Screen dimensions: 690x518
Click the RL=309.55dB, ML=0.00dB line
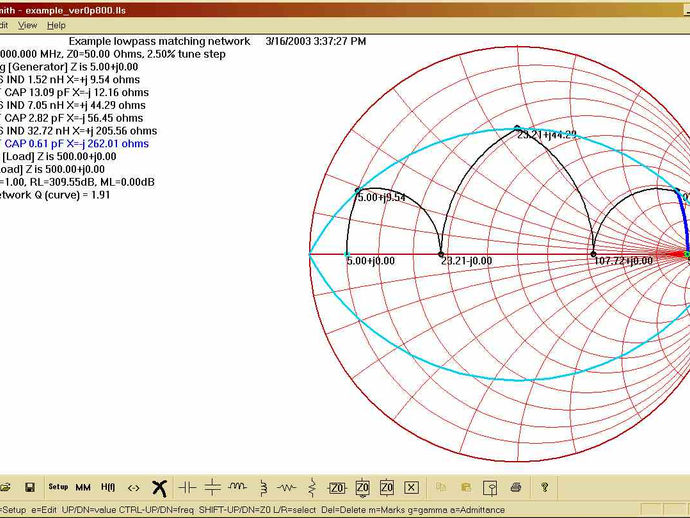(x=77, y=182)
